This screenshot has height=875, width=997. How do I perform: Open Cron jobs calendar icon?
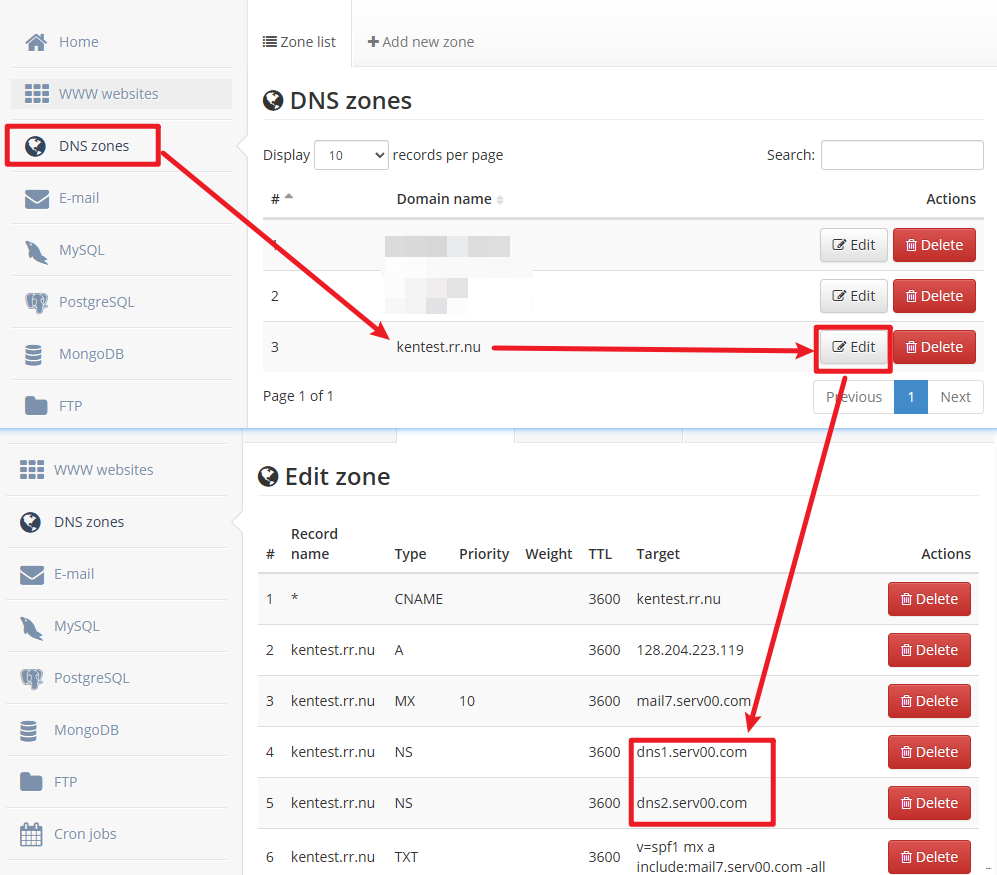(x=32, y=834)
